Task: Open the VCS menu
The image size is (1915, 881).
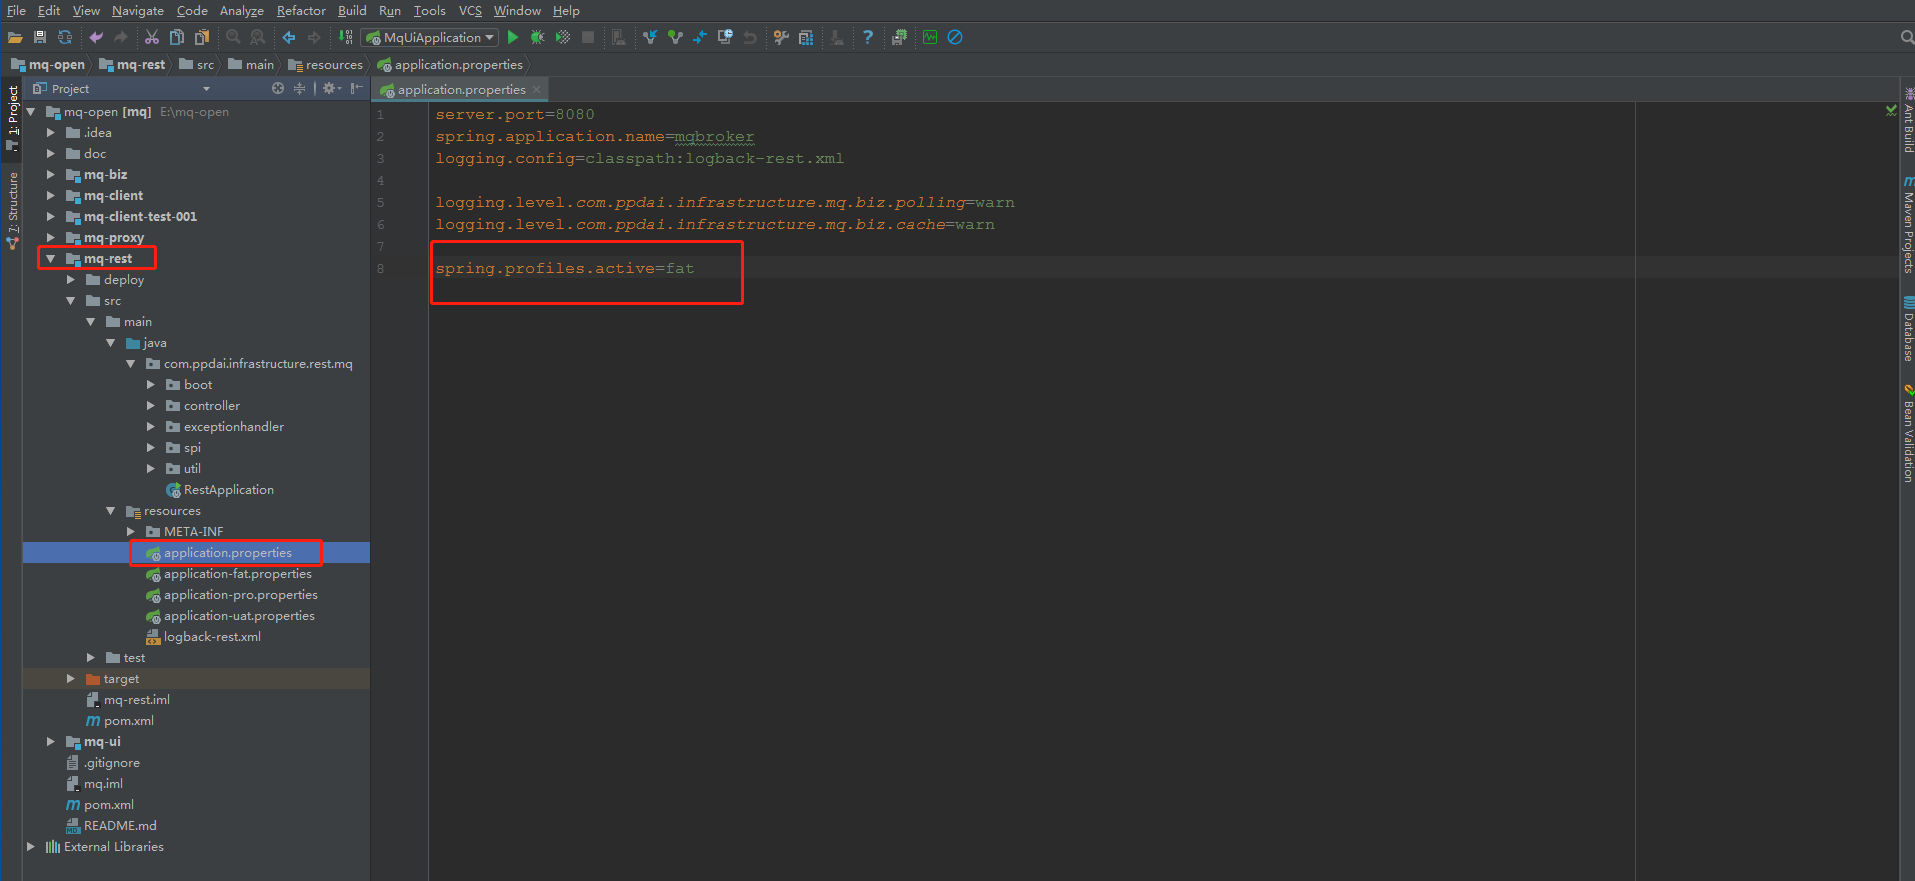Action: (x=470, y=10)
